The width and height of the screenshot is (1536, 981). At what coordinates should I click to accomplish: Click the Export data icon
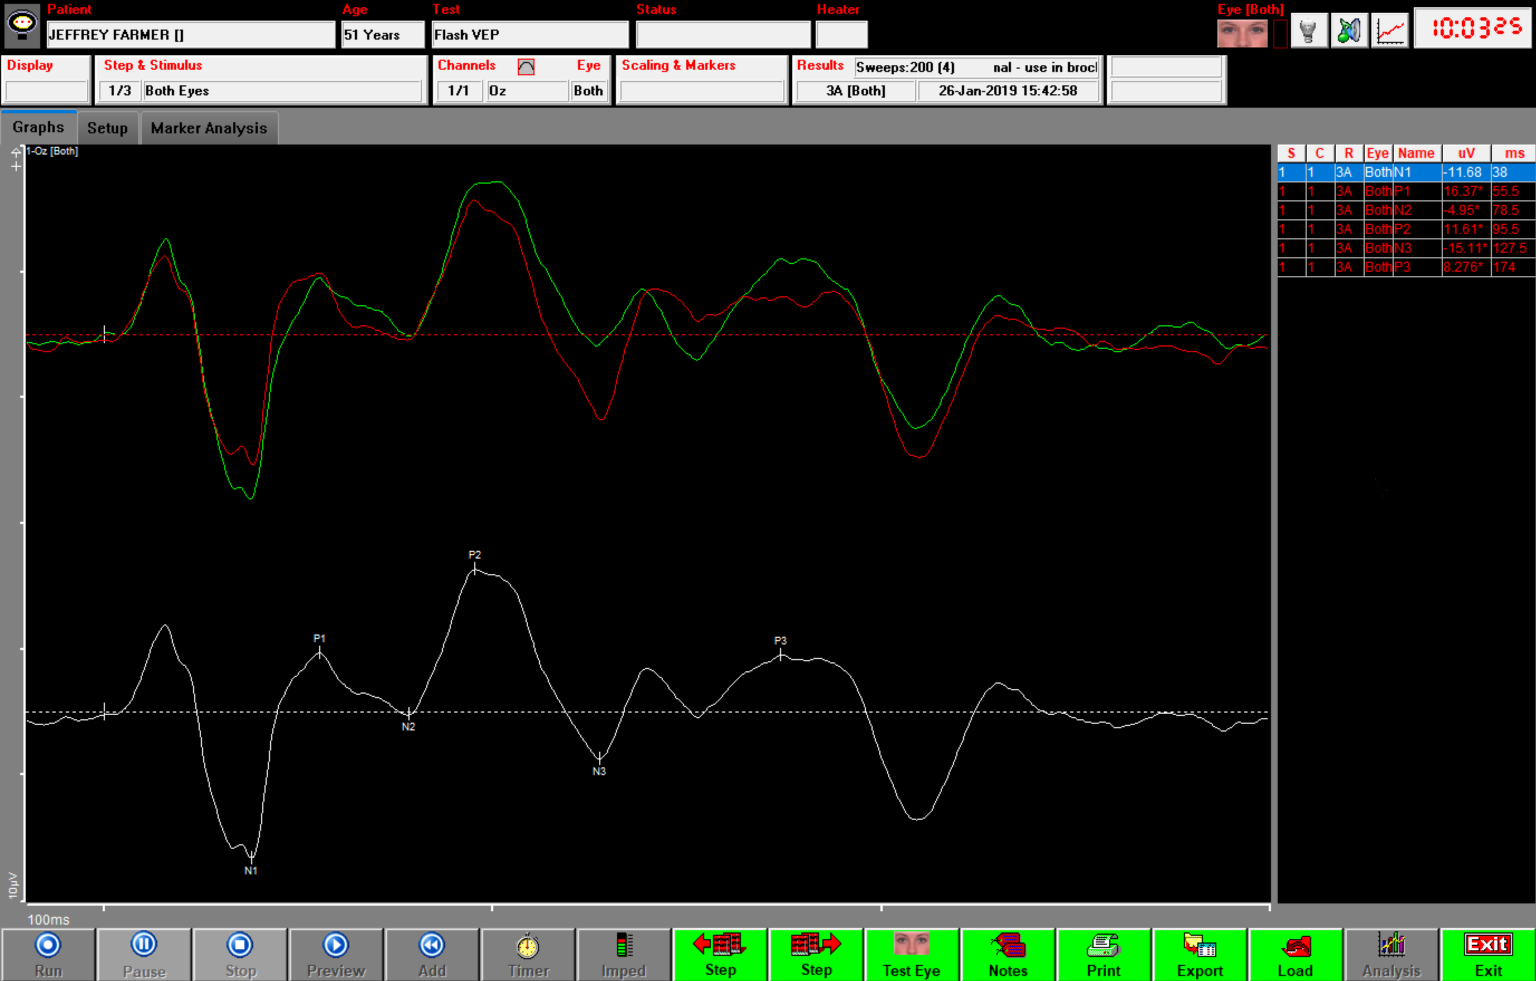coord(1200,951)
